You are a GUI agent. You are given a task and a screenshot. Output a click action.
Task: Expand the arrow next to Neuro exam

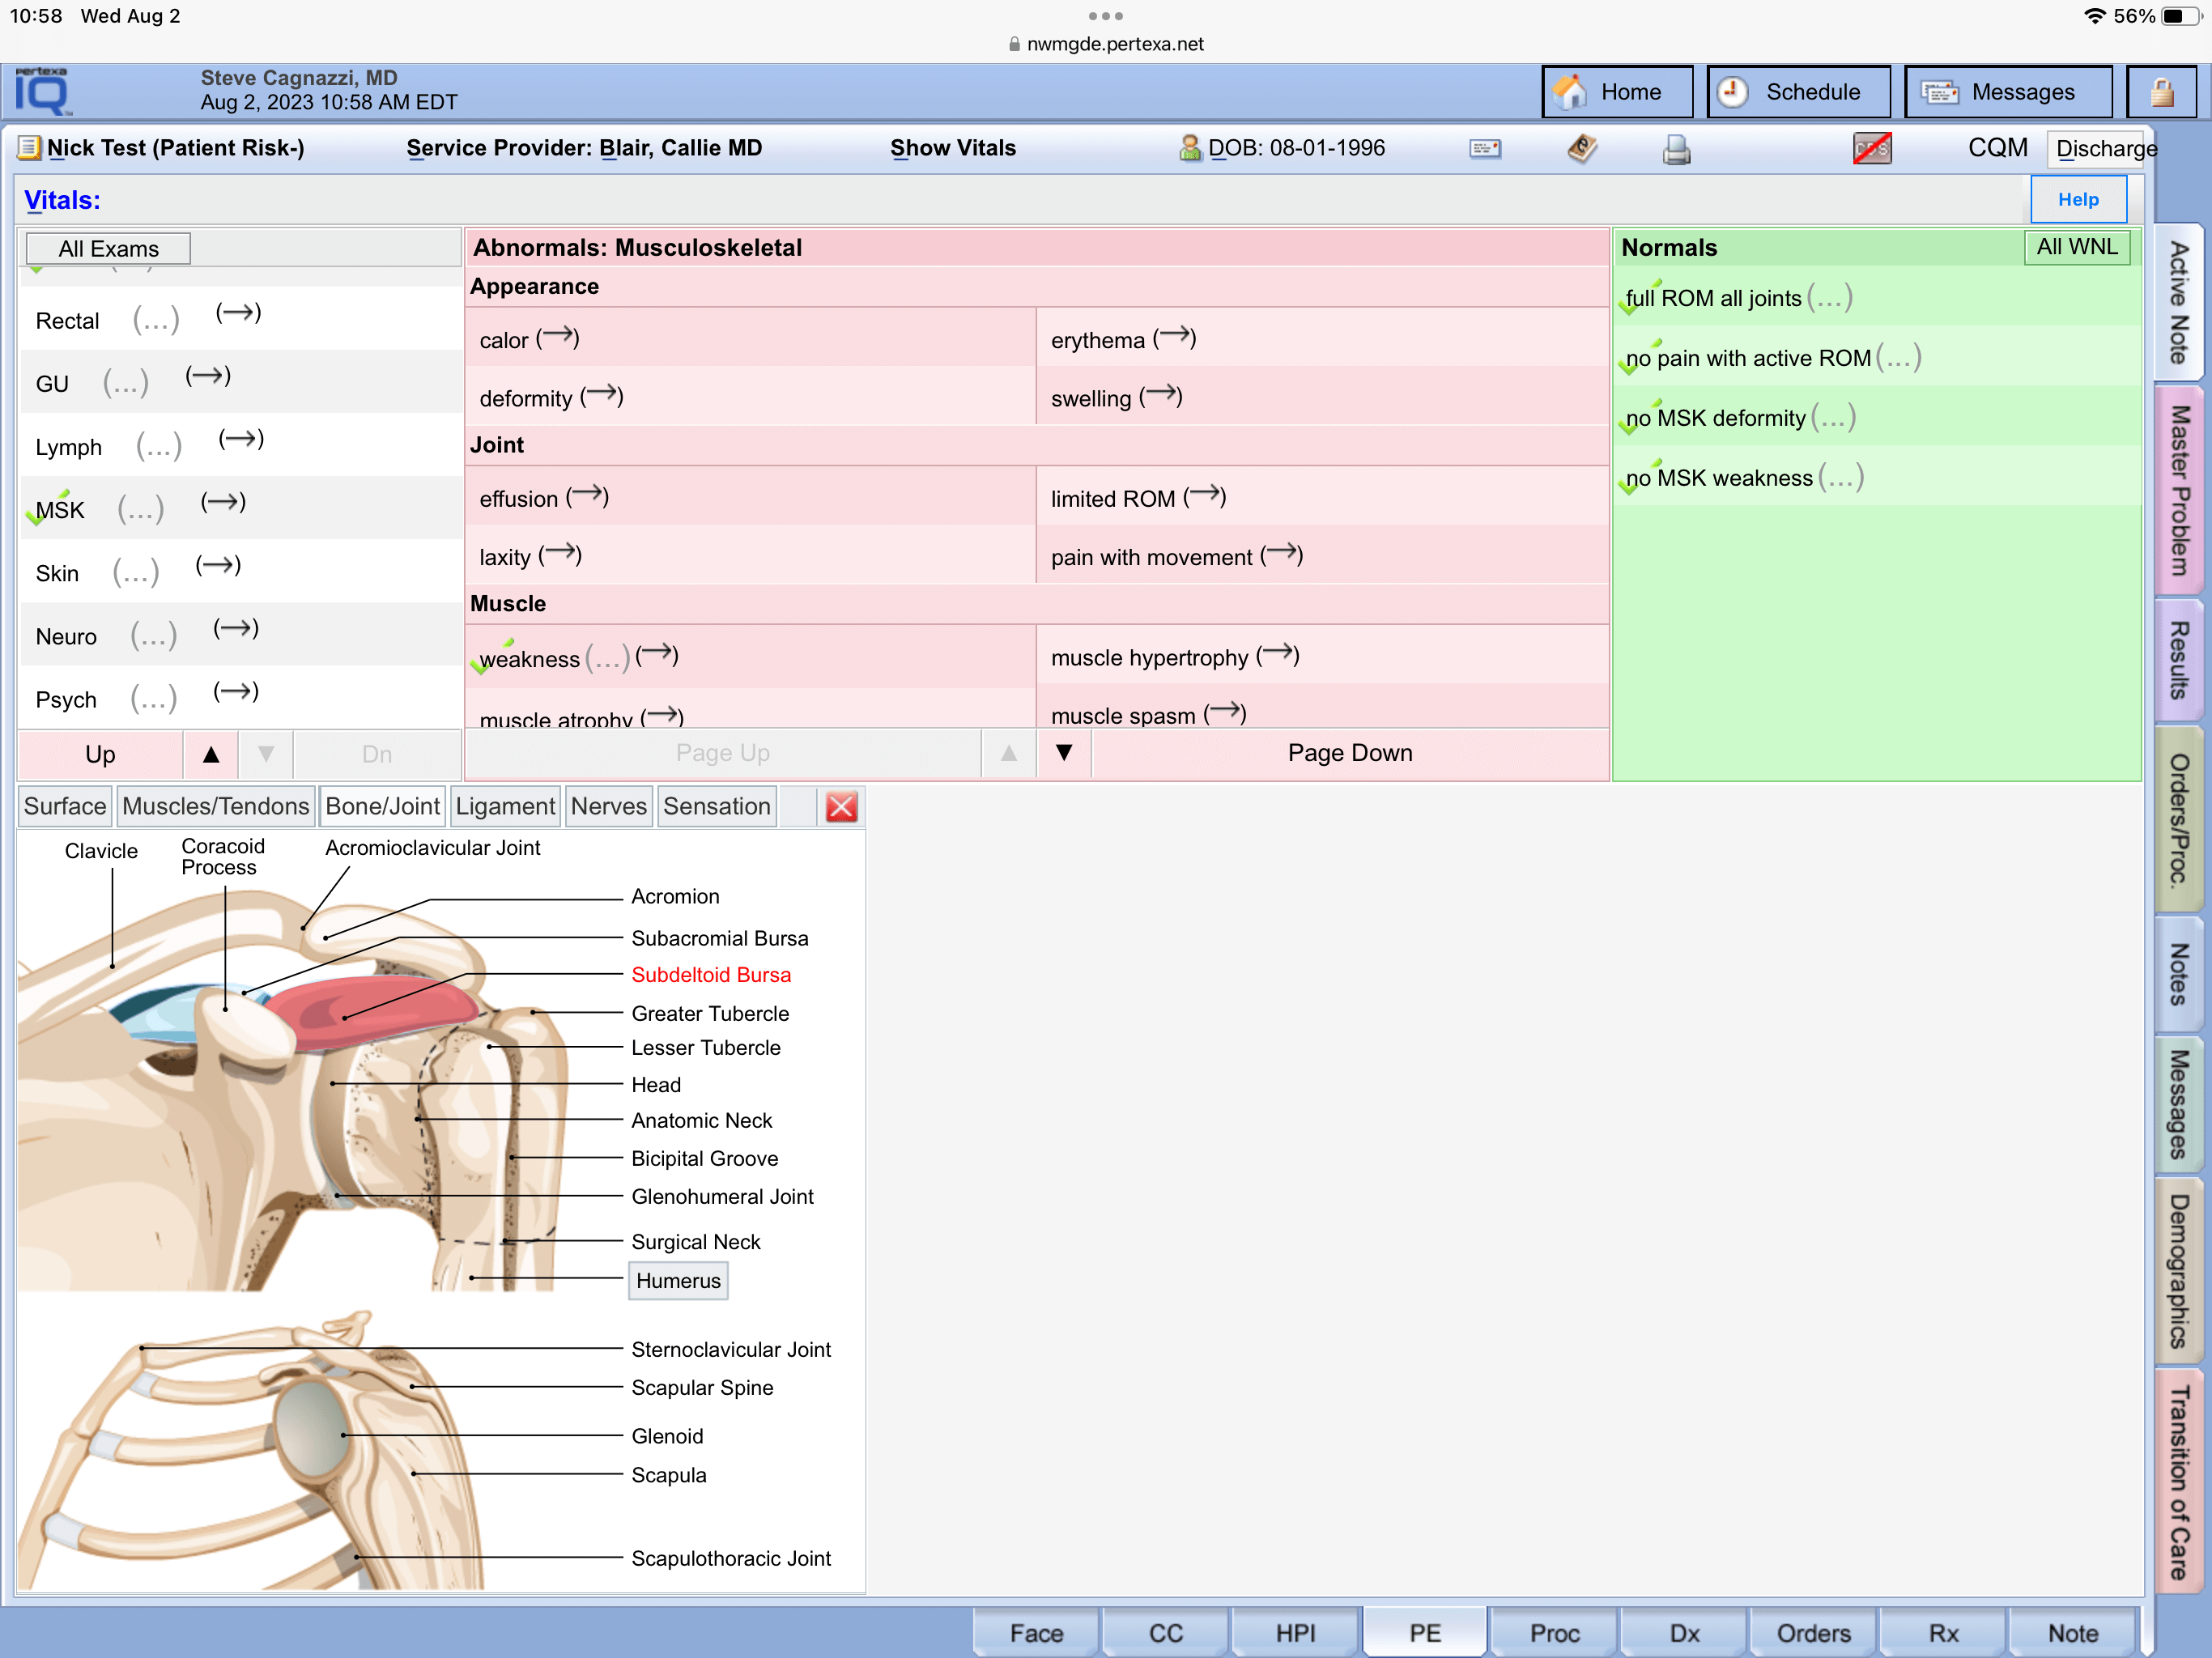(x=236, y=629)
